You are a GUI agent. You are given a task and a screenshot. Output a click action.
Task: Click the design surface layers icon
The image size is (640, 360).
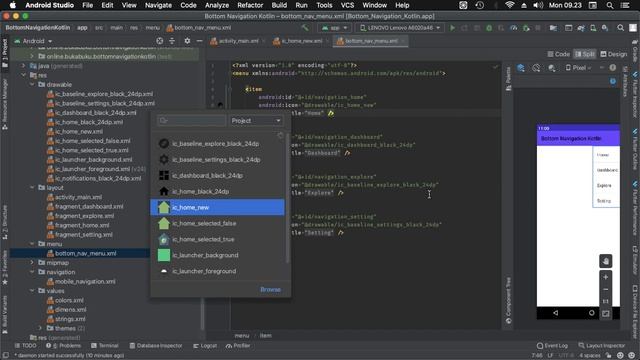[521, 68]
